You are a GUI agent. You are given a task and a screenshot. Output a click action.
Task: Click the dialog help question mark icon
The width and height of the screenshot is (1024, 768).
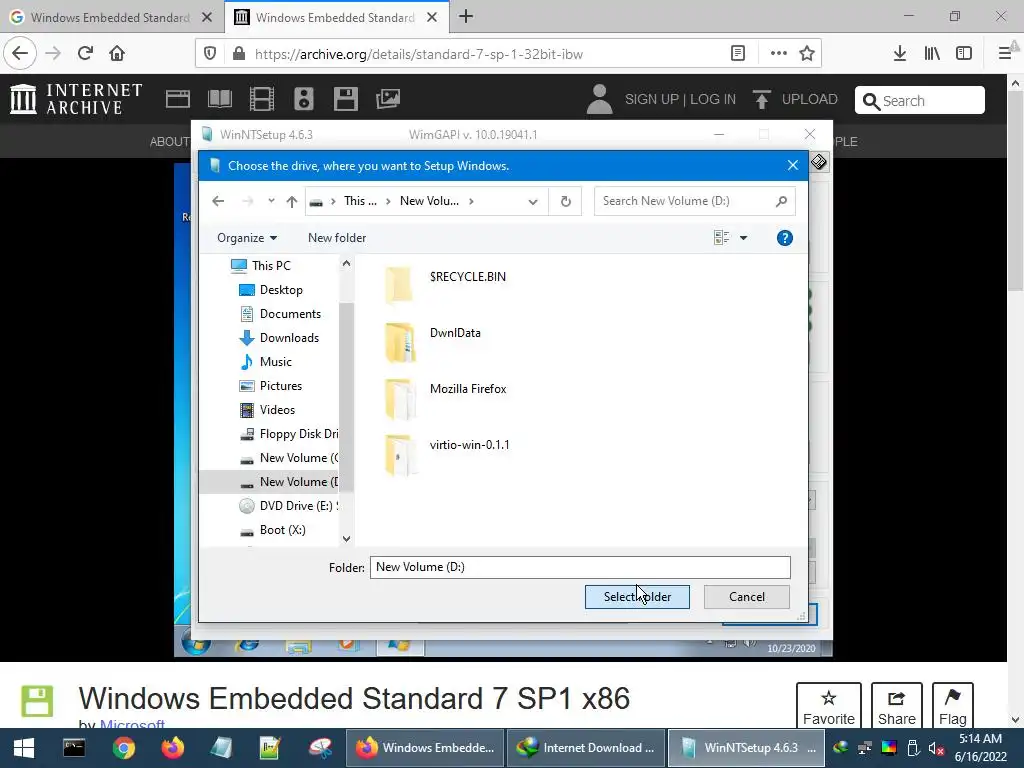click(784, 238)
